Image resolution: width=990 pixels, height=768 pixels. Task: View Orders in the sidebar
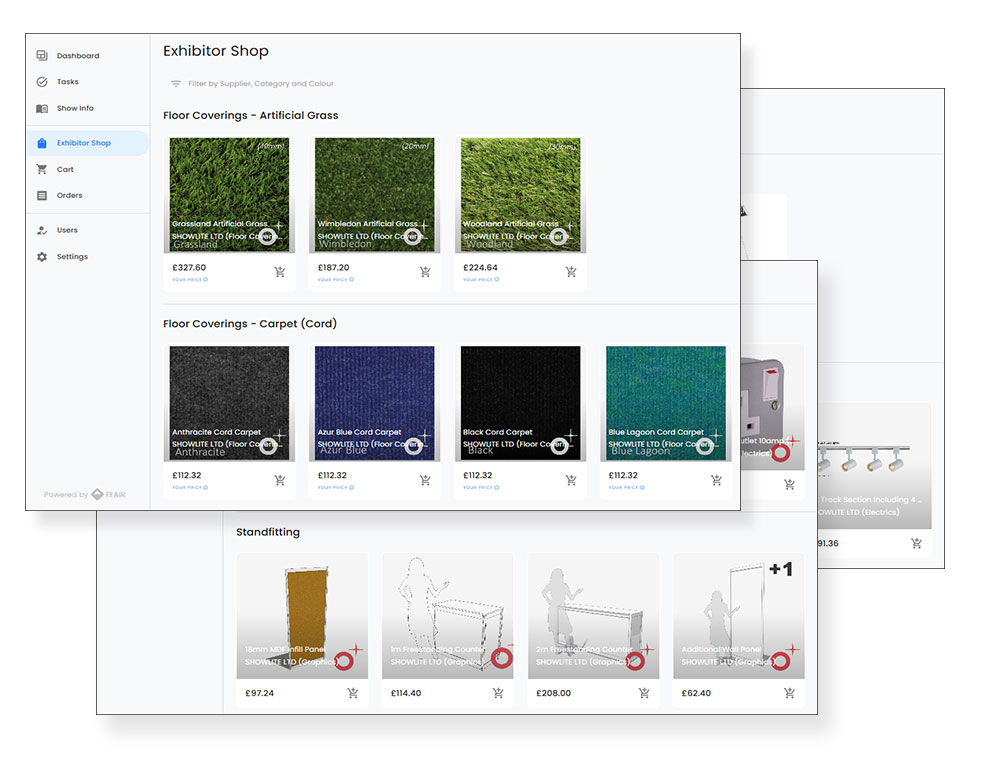69,196
